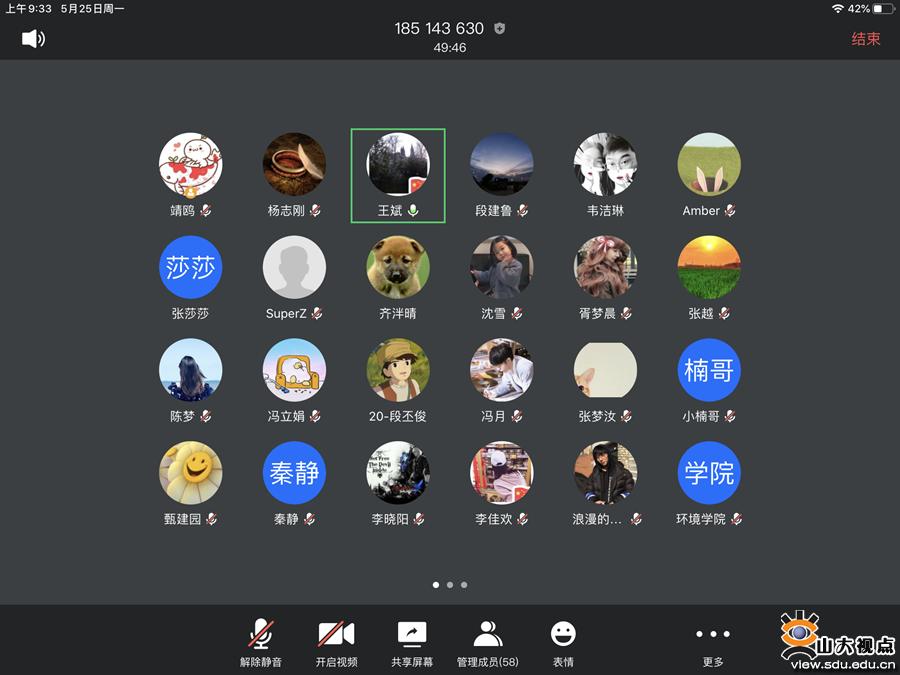The height and width of the screenshot is (675, 900).
Task: Select 齐泮晴 puppy avatar
Action: 398,267
